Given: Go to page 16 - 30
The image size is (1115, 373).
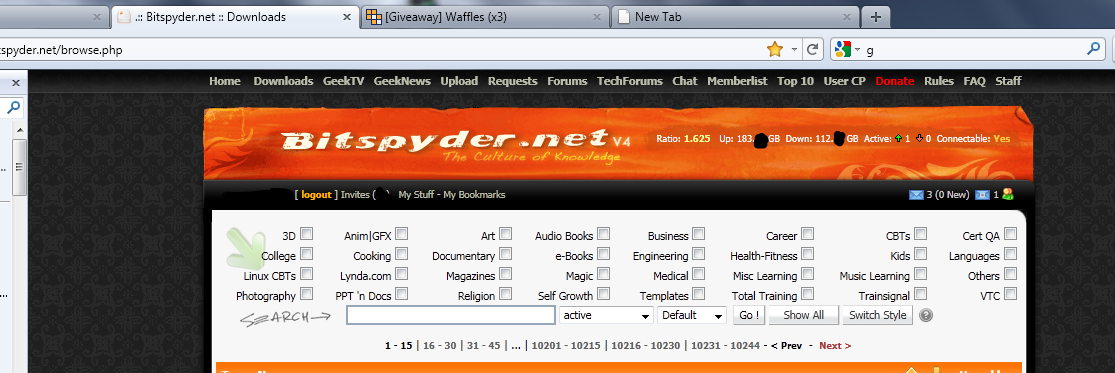Looking at the screenshot, I should tap(439, 346).
